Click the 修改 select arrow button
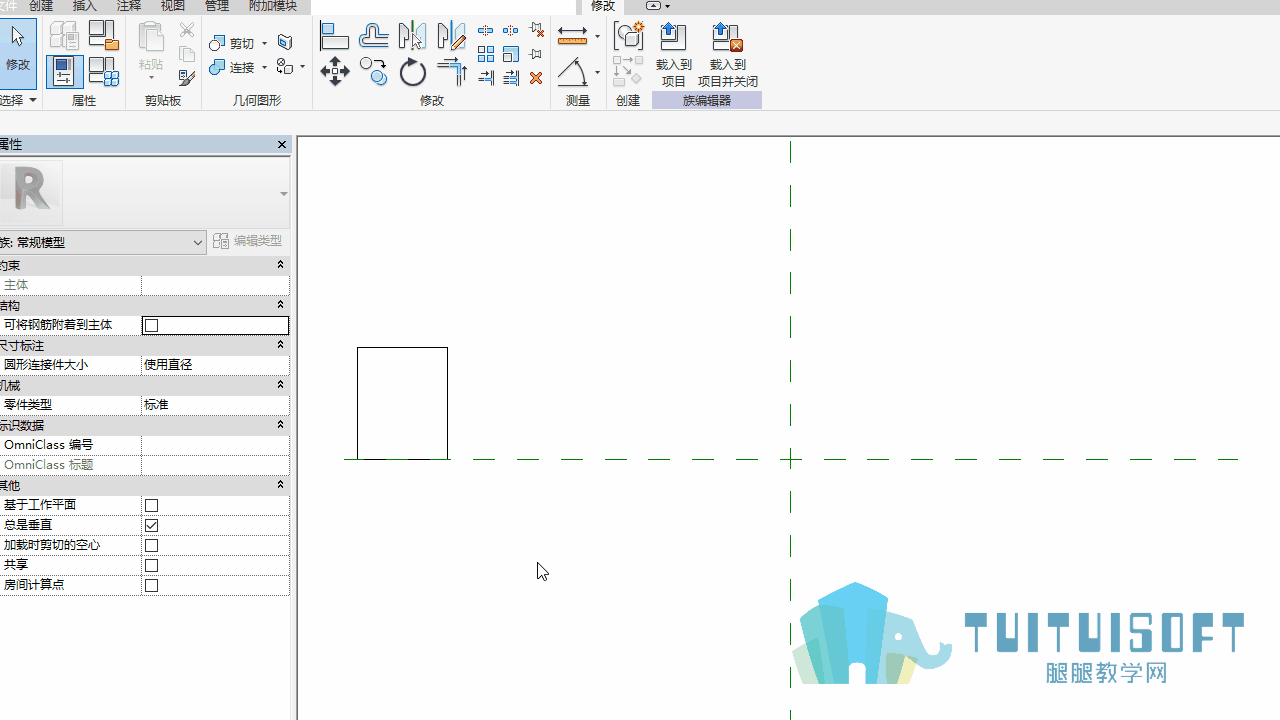The width and height of the screenshot is (1280, 720). [x=17, y=52]
